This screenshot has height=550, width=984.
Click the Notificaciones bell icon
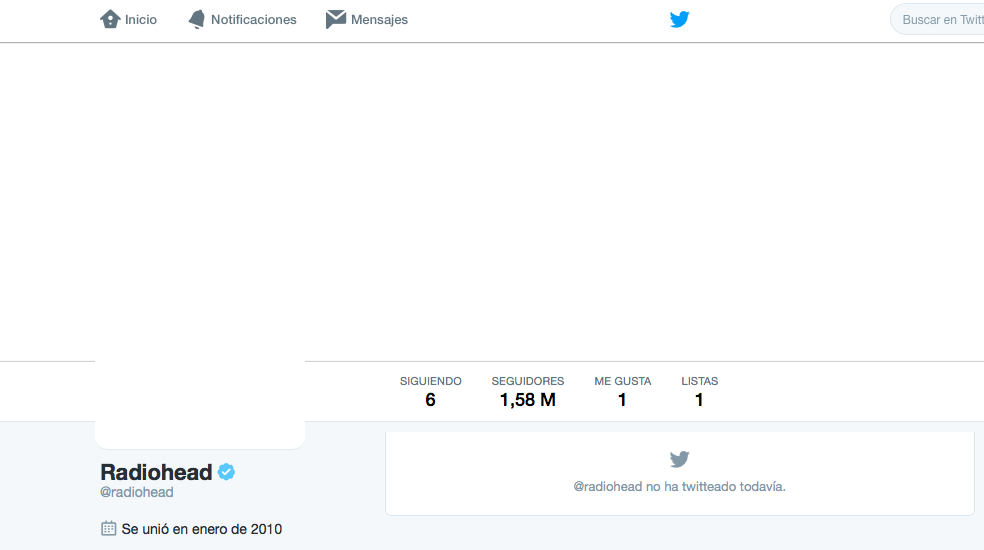[197, 19]
